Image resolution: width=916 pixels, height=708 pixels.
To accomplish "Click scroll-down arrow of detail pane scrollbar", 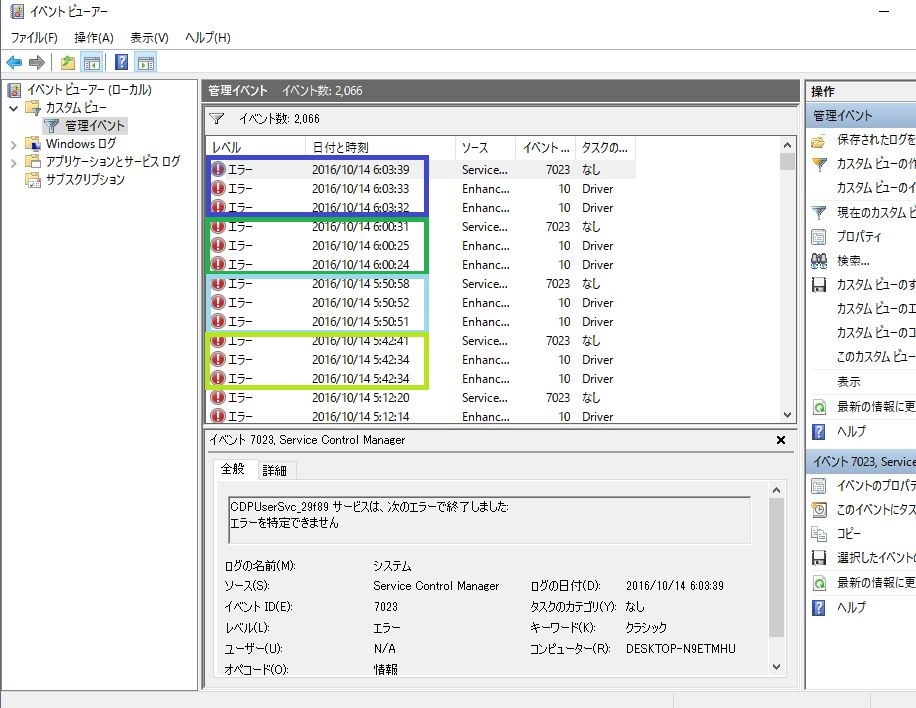I will 776,667.
